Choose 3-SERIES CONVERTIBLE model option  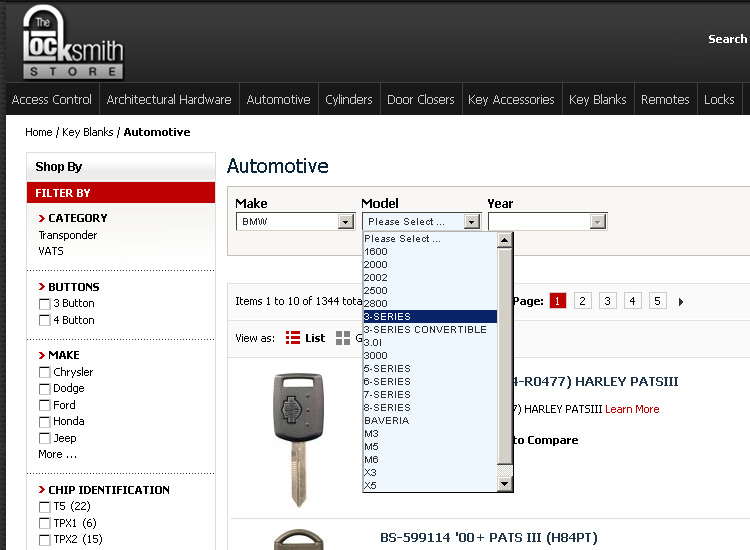(430, 330)
